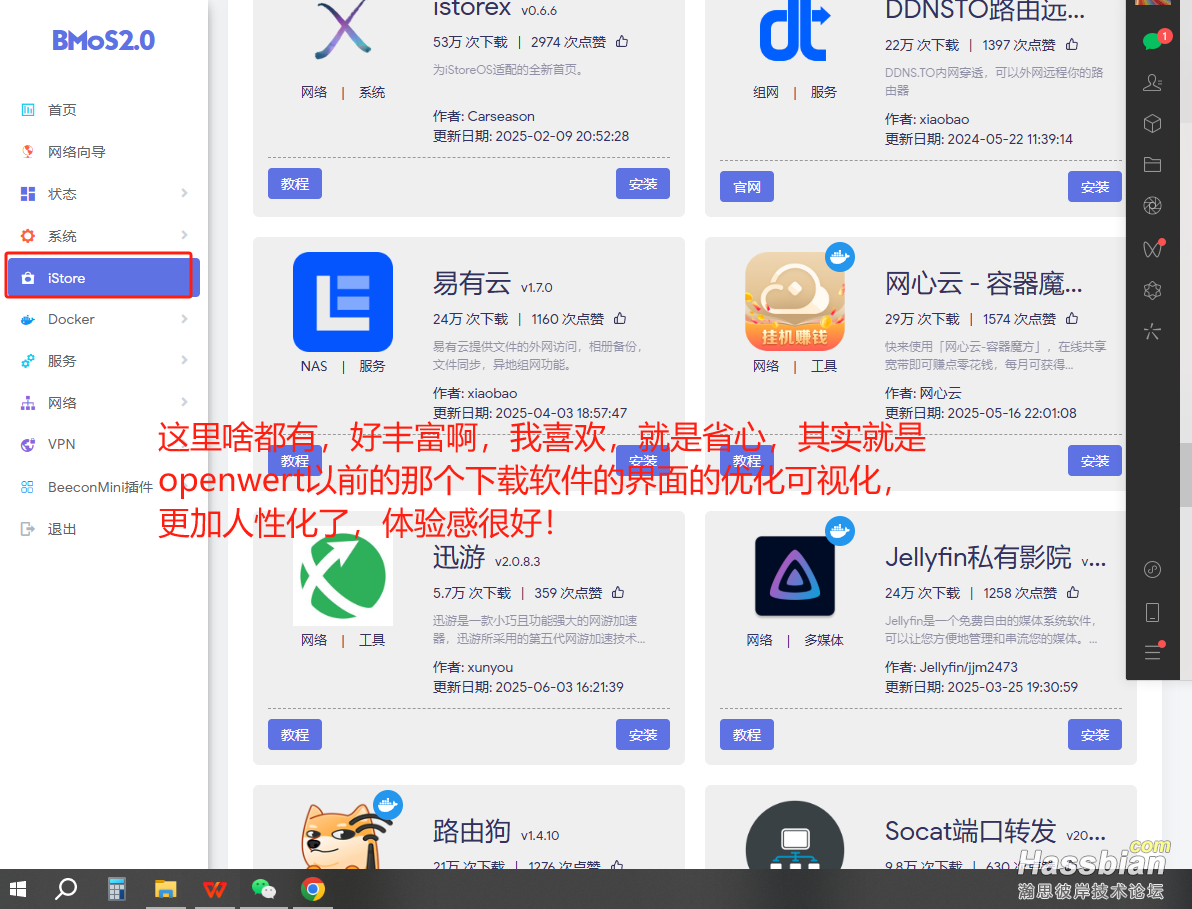Open the 教程 for 迅游
This screenshot has width=1192, height=909.
[x=295, y=735]
